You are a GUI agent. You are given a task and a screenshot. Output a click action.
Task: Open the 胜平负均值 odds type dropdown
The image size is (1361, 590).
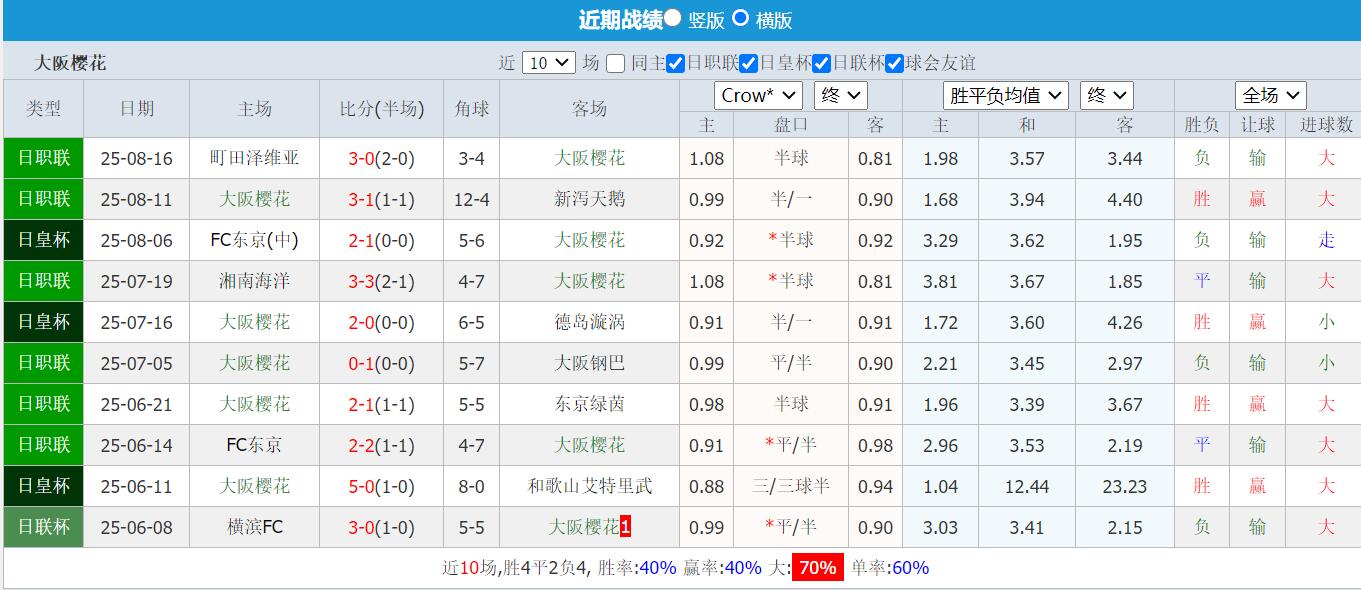pos(1004,95)
